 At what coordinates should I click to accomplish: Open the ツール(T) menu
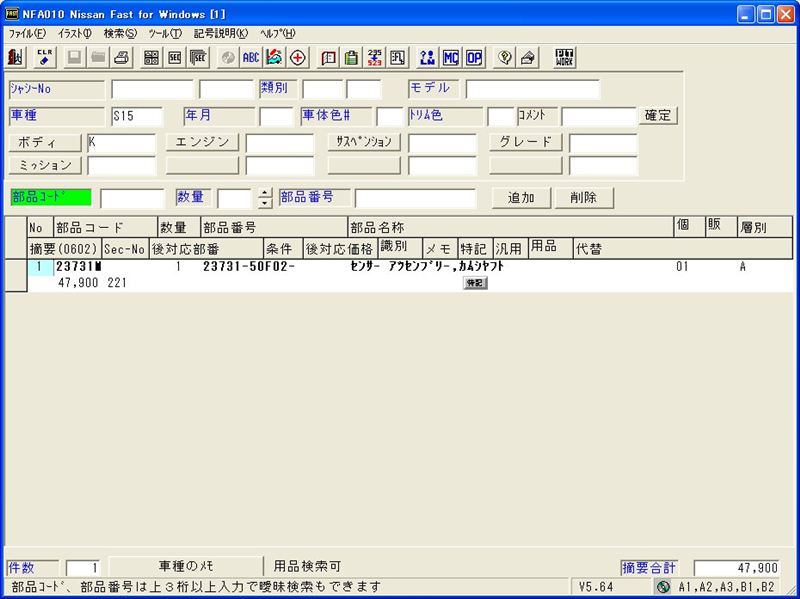tap(165, 34)
